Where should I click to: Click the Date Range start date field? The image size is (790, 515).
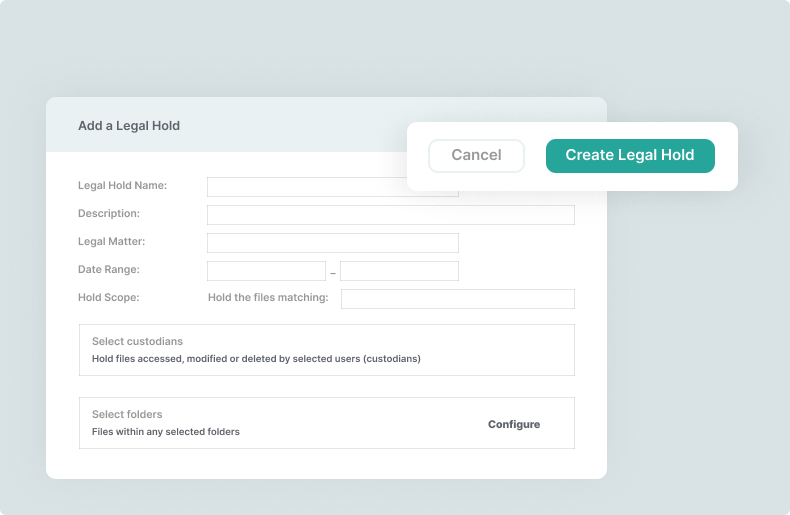click(x=266, y=271)
